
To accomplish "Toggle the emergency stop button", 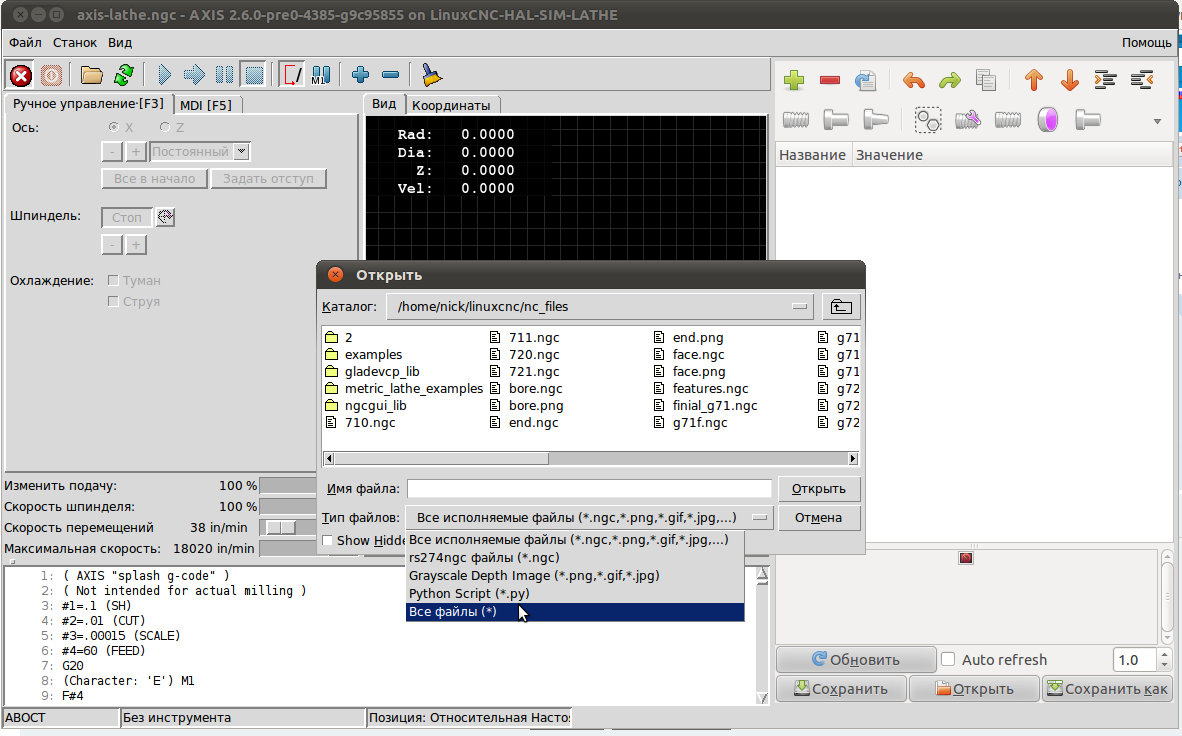I will 21,75.
